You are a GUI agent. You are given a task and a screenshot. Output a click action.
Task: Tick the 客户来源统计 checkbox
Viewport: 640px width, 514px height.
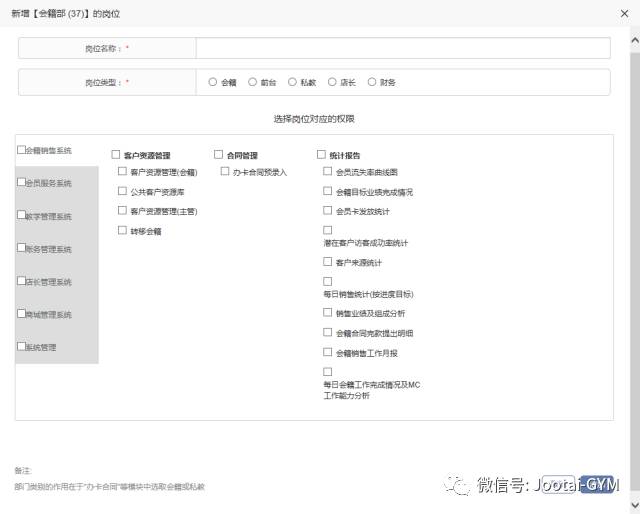click(x=327, y=261)
